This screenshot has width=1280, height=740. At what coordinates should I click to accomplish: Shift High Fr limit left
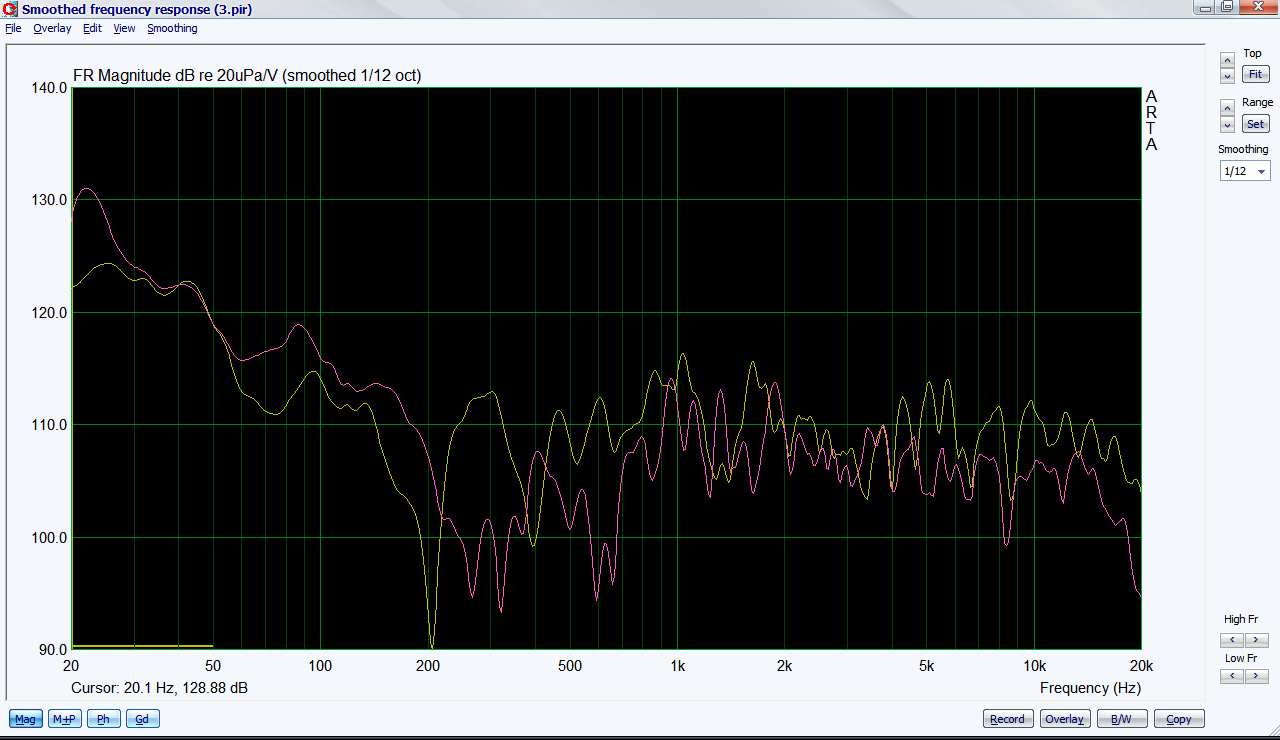pyautogui.click(x=1232, y=640)
